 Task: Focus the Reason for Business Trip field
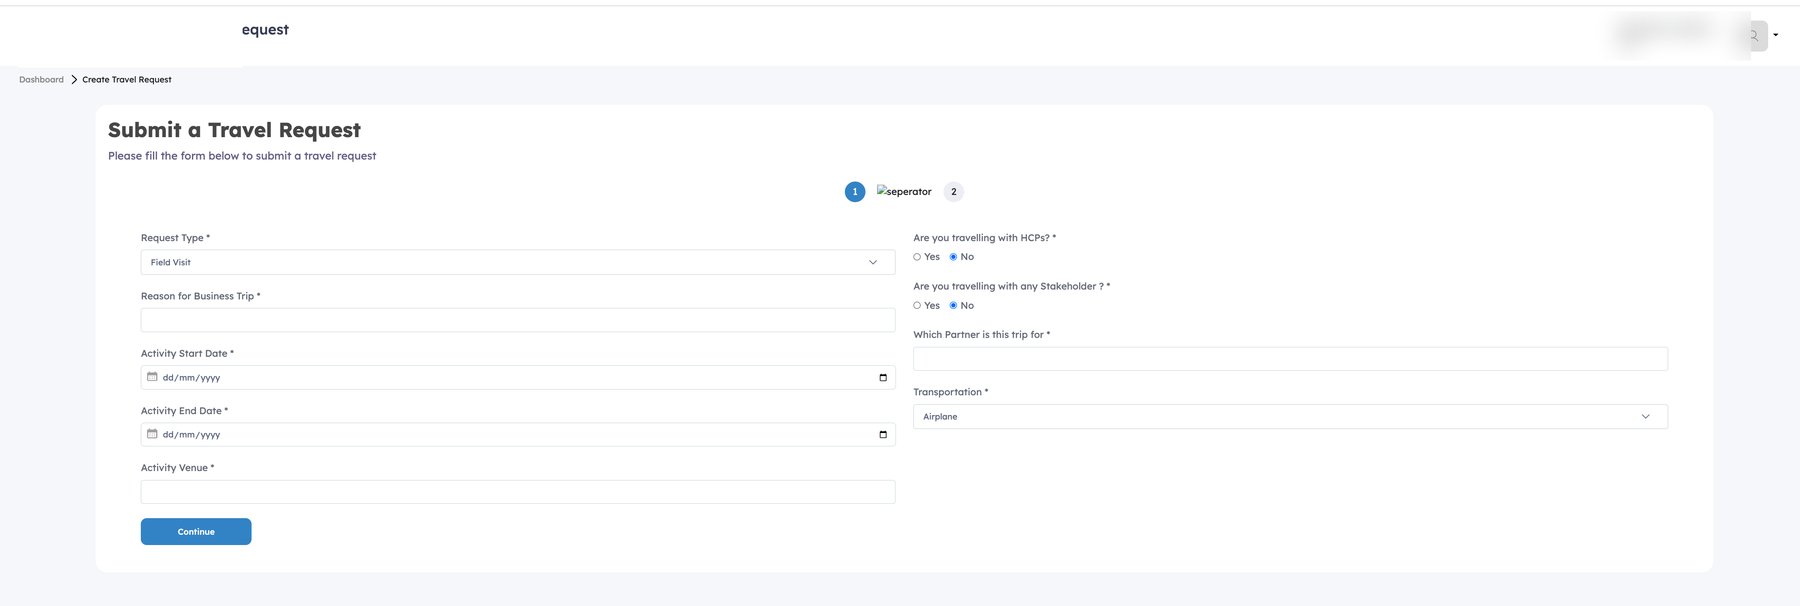518,320
